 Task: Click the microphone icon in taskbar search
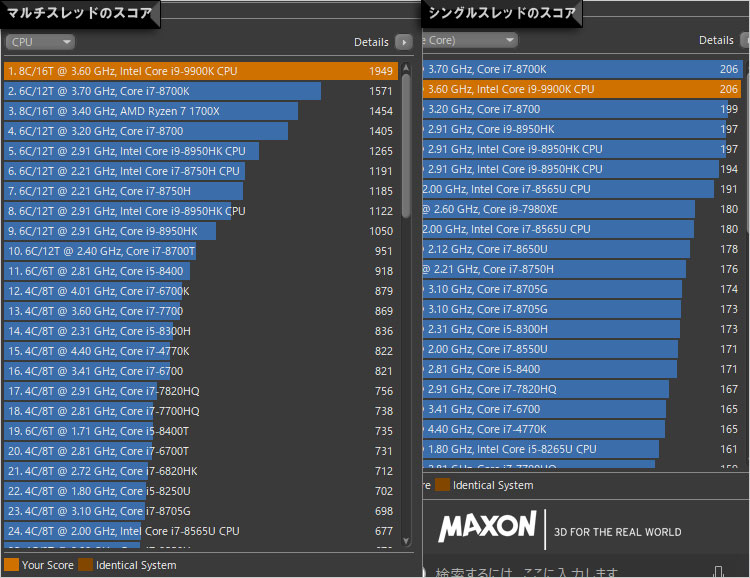click(718, 572)
